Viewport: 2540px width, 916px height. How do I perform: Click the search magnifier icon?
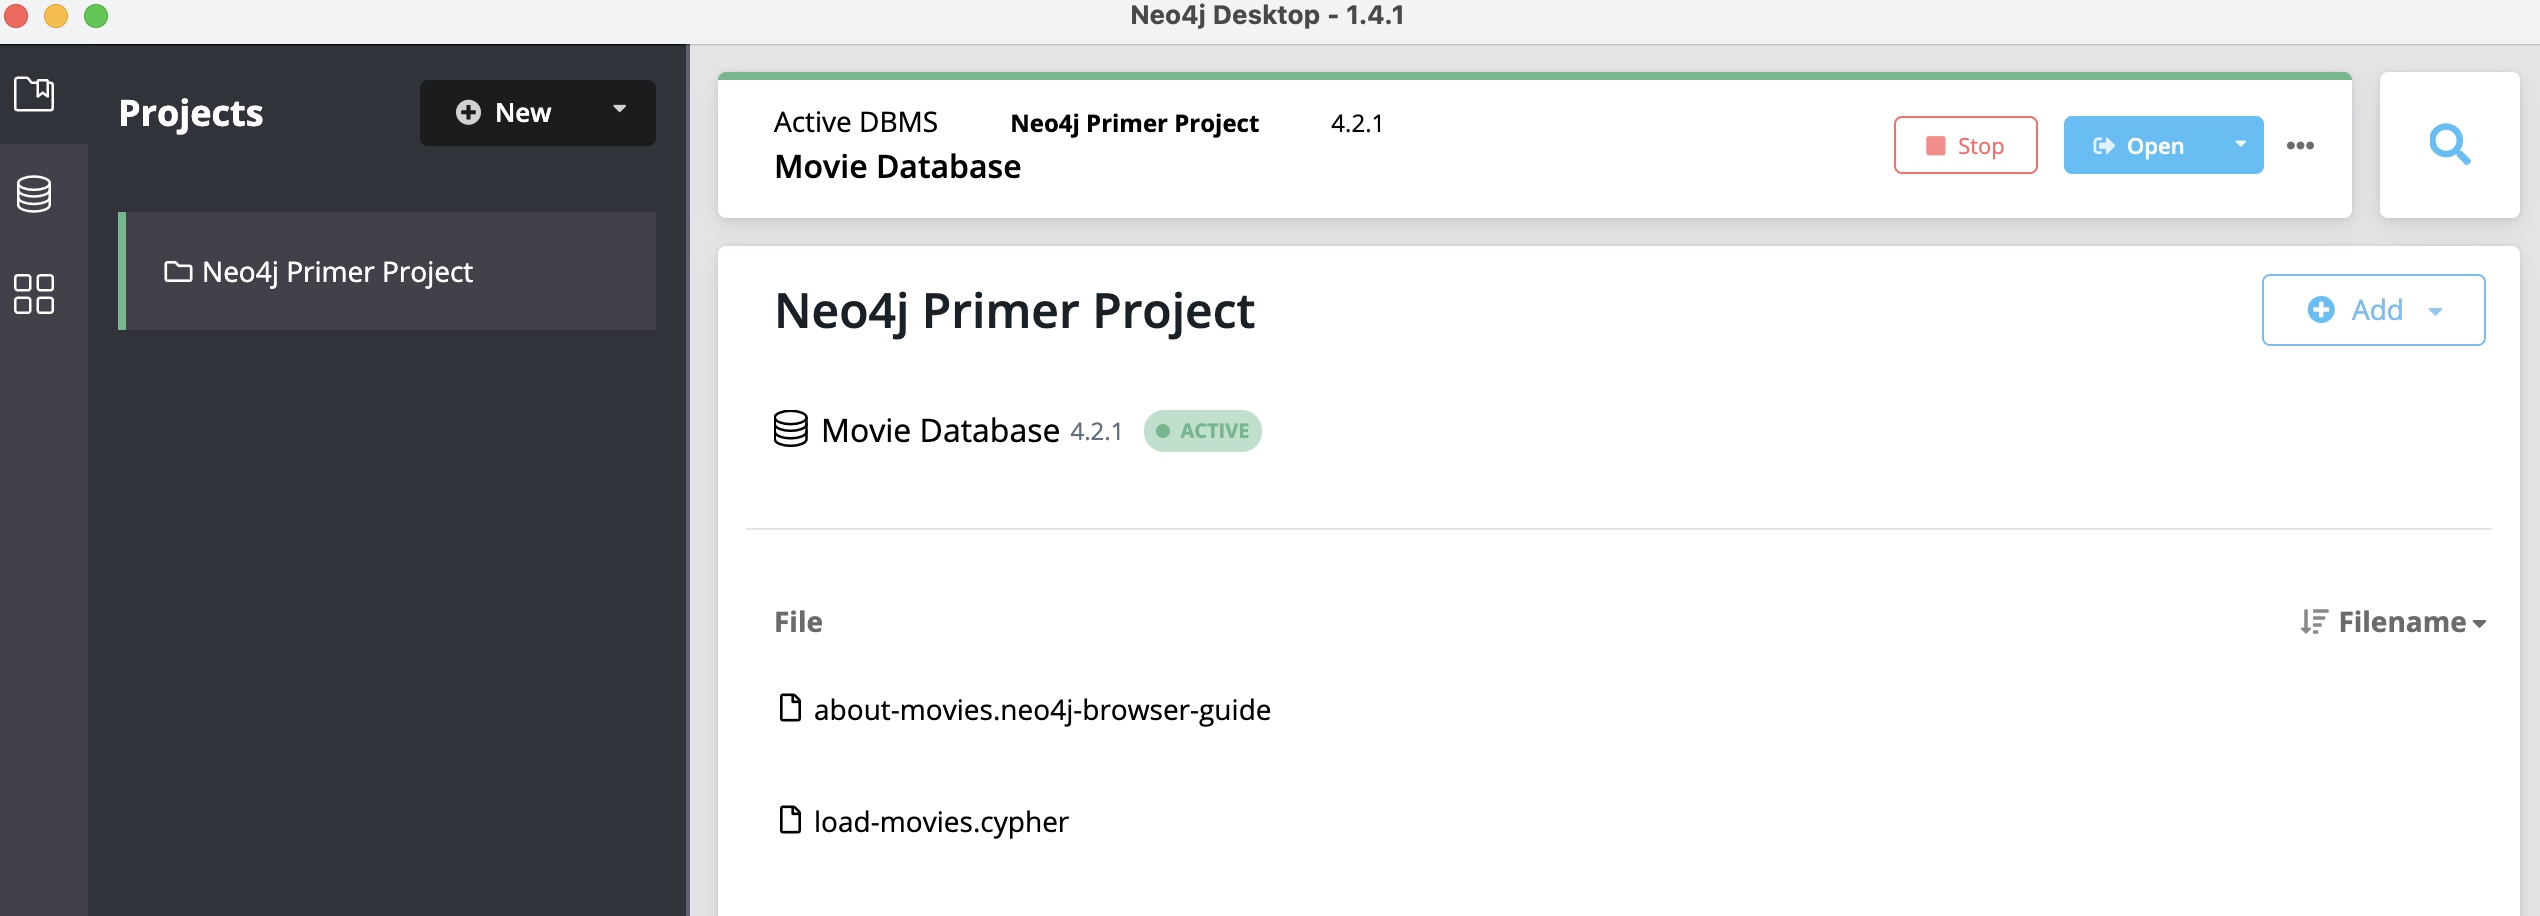point(2449,145)
